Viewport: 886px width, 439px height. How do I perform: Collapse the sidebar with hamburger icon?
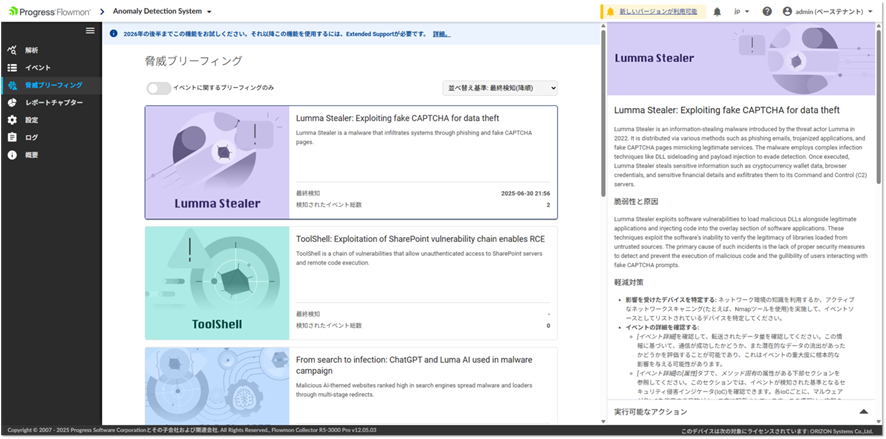[x=90, y=31]
